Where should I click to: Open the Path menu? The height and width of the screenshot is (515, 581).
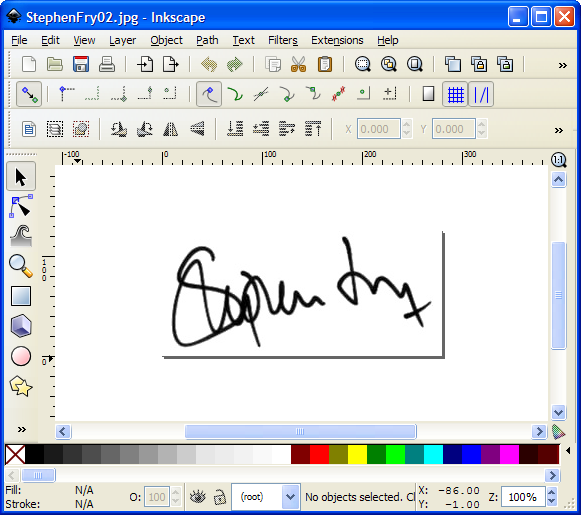tap(207, 40)
